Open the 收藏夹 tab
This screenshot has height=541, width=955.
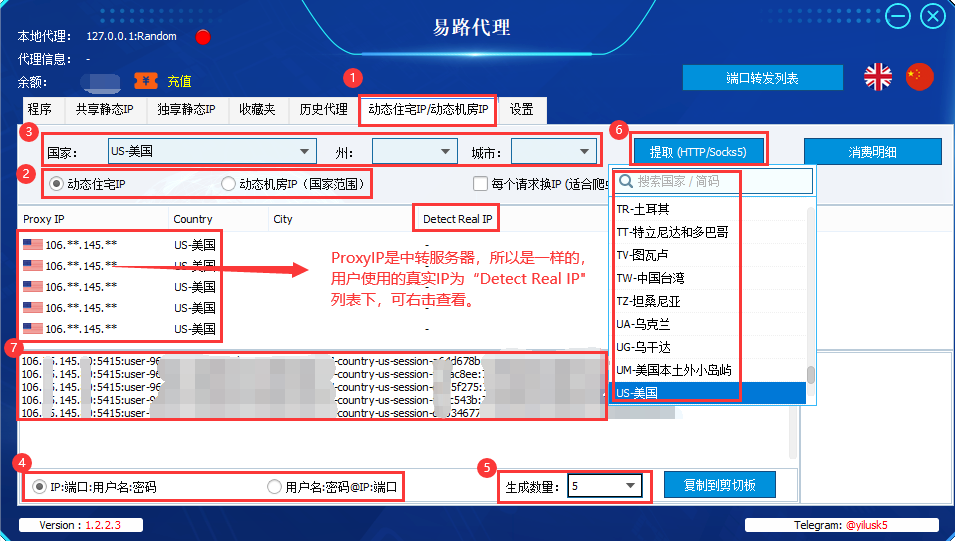pyautogui.click(x=257, y=110)
